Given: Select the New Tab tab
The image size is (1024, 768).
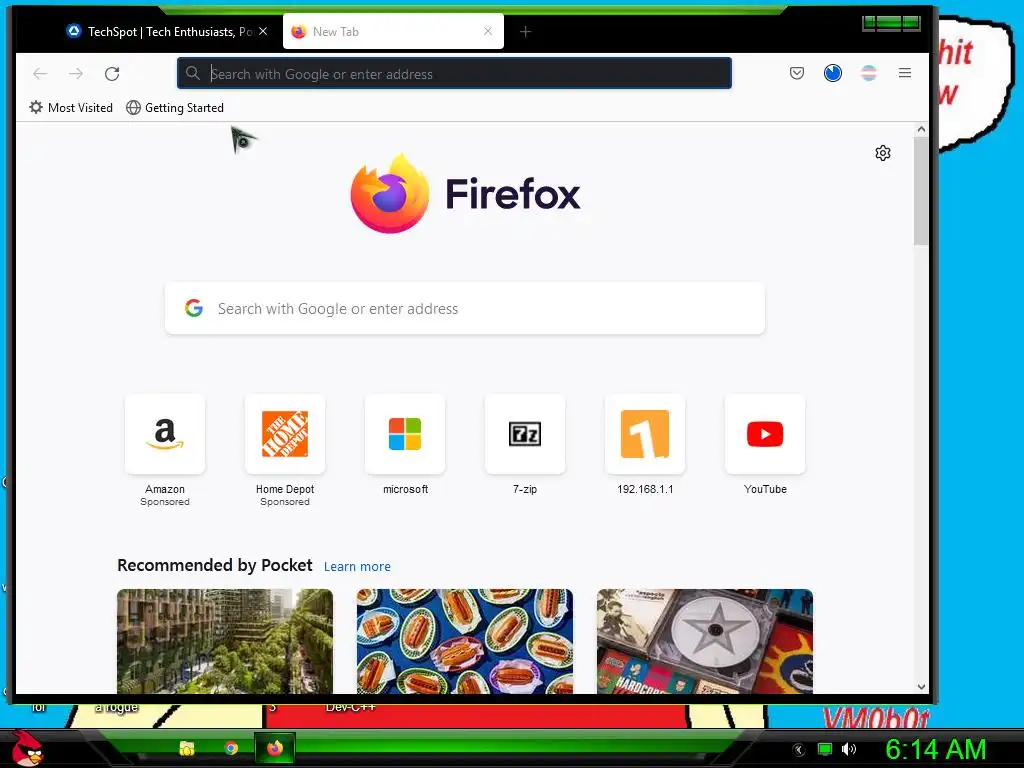Looking at the screenshot, I should pyautogui.click(x=393, y=31).
